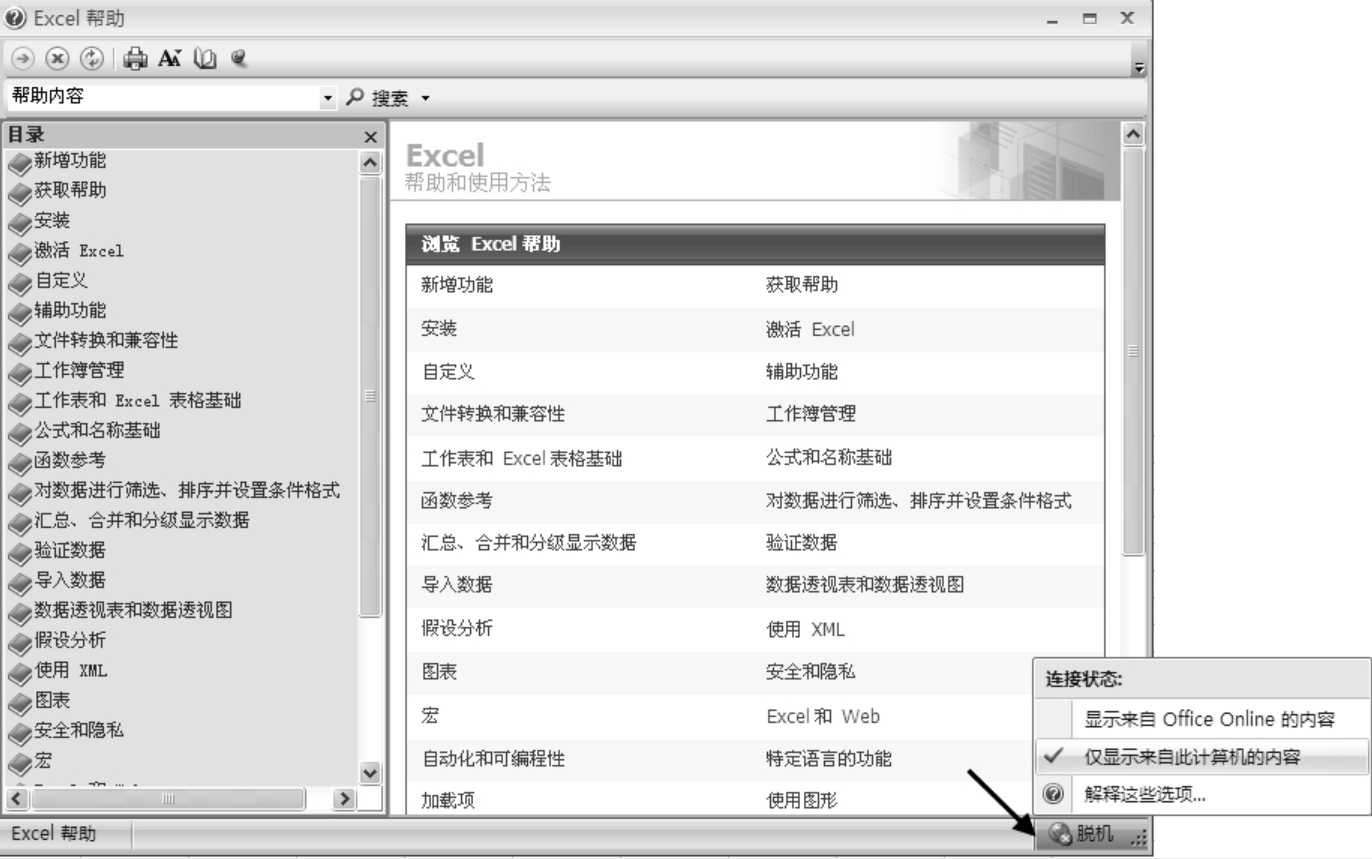Open the 函数参考 link in browse table

[x=457, y=500]
